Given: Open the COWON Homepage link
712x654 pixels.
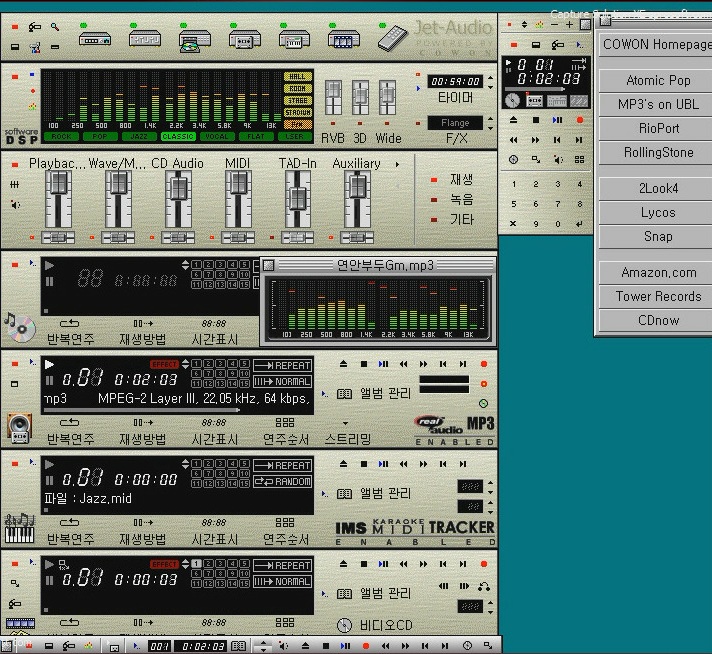Looking at the screenshot, I should [x=656, y=45].
